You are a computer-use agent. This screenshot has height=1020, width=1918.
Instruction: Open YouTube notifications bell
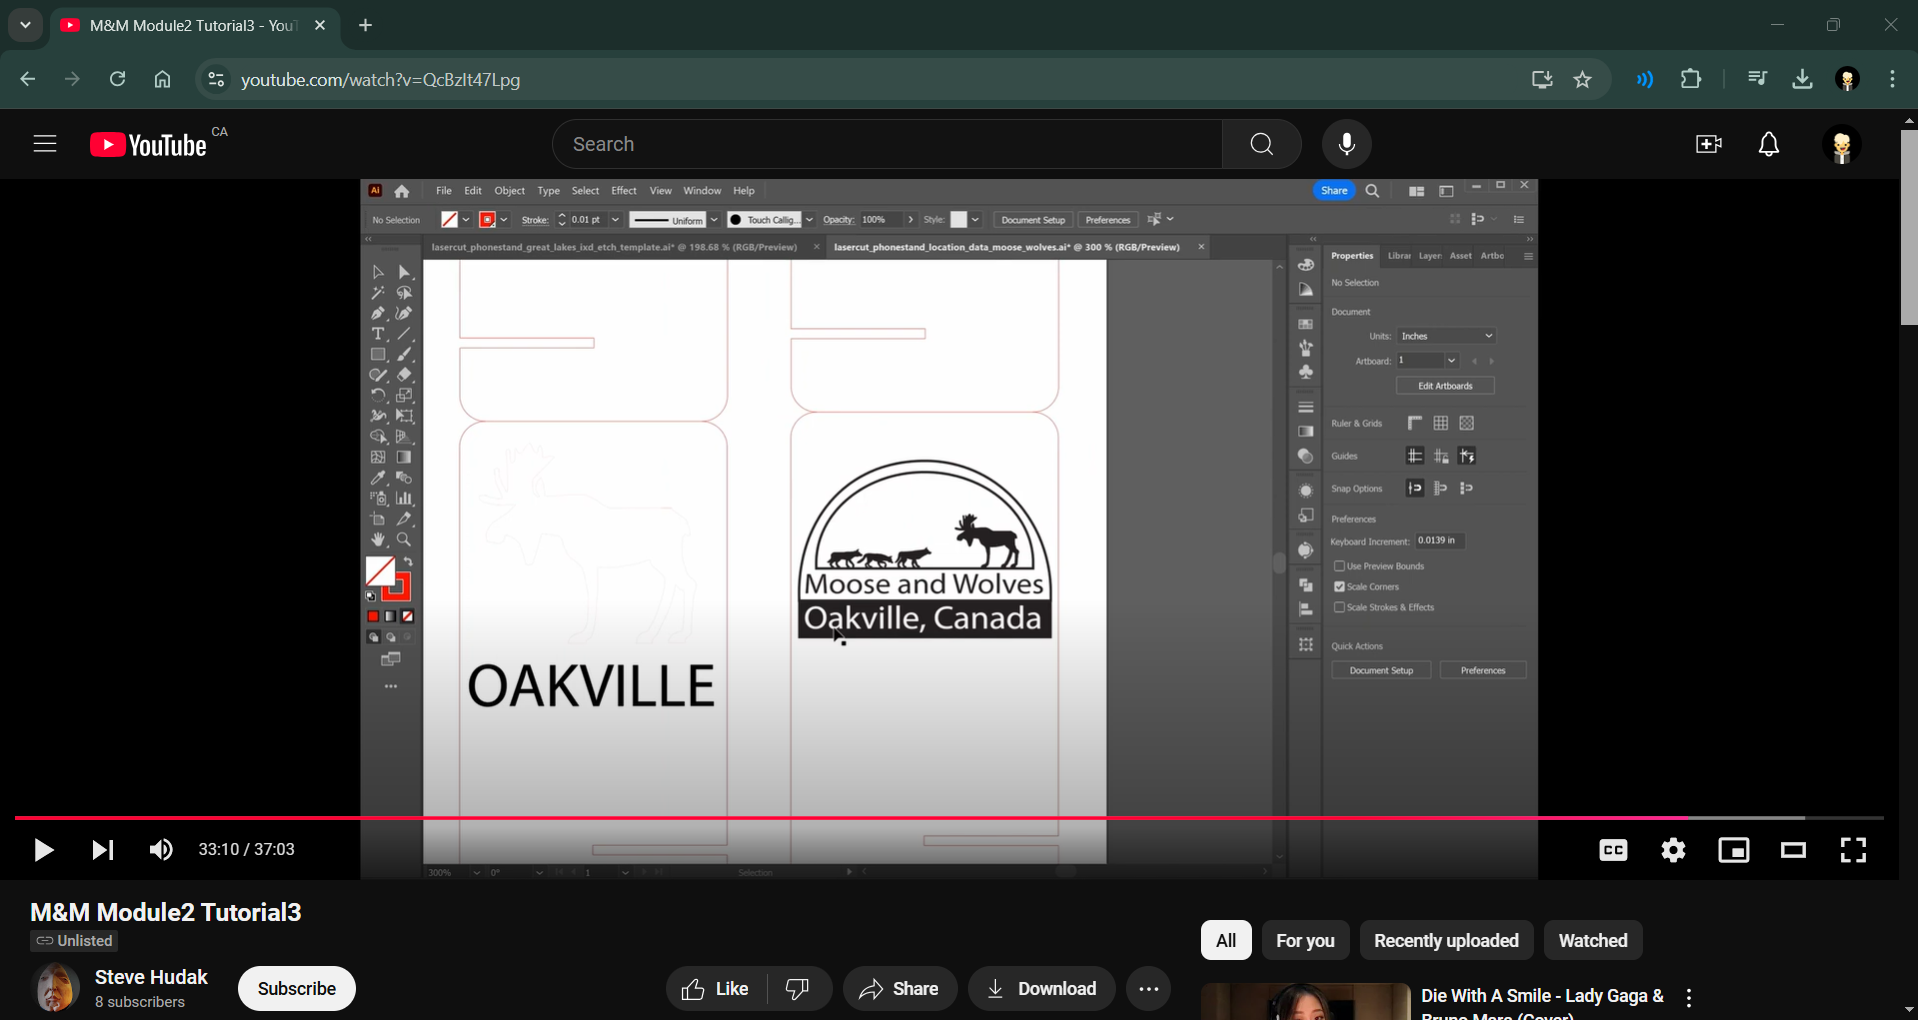1768,145
